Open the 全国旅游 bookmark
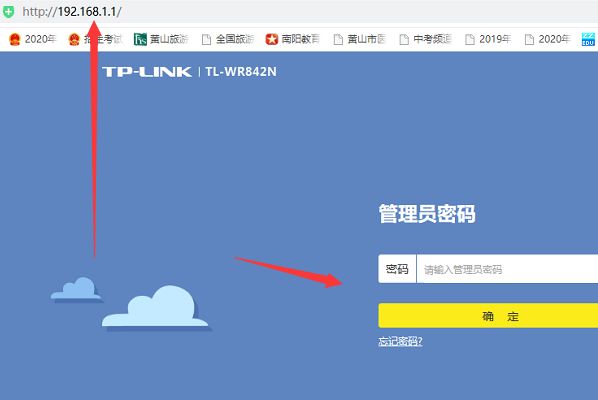Image resolution: width=598 pixels, height=400 pixels. [x=228, y=39]
